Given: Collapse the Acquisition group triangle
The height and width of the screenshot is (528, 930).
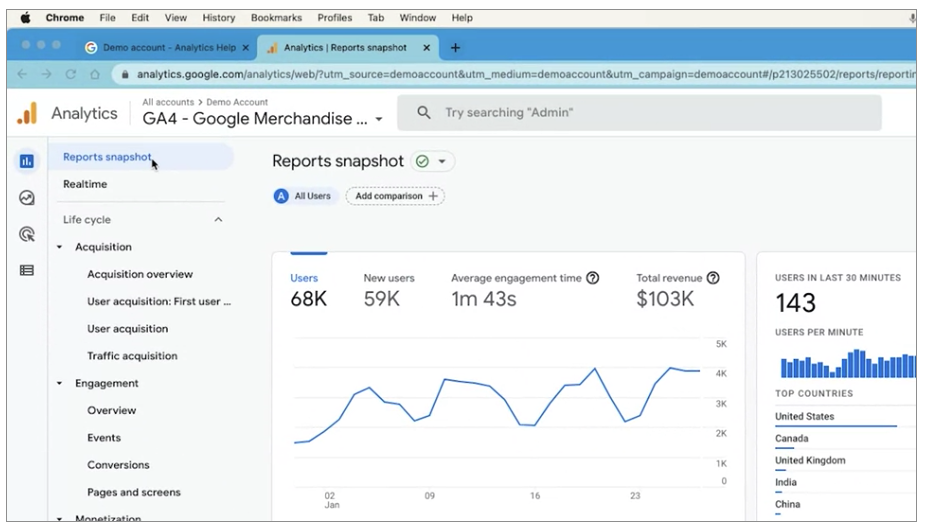Looking at the screenshot, I should [59, 247].
